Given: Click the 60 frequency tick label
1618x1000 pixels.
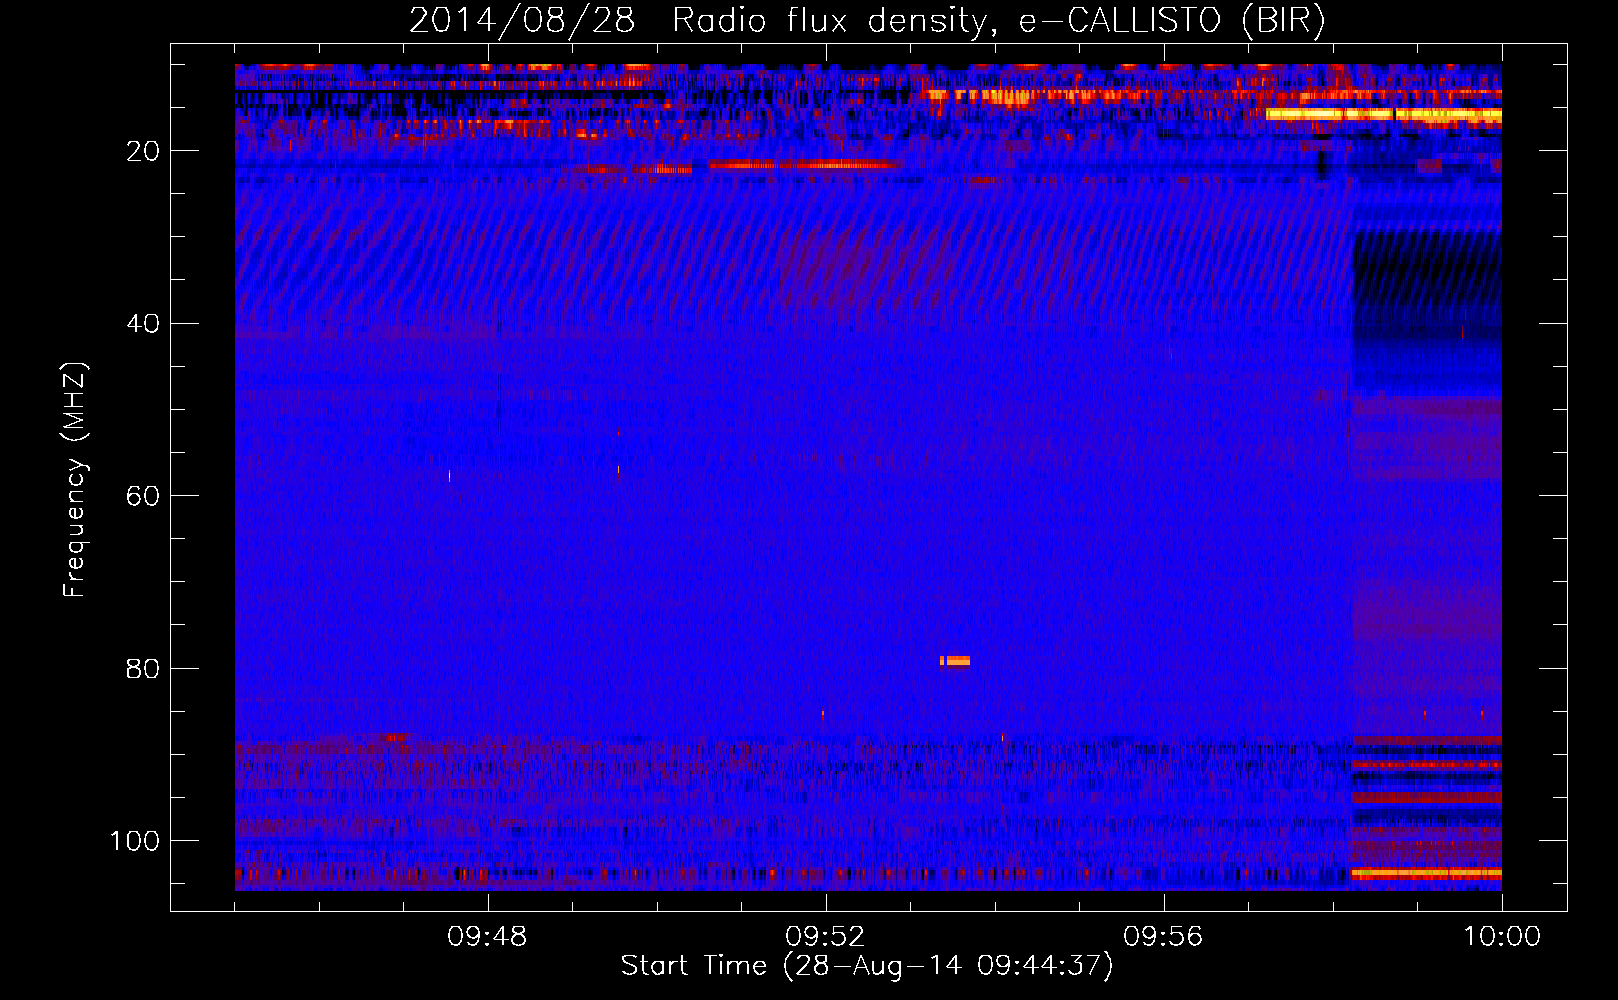Looking at the screenshot, I should pyautogui.click(x=143, y=496).
